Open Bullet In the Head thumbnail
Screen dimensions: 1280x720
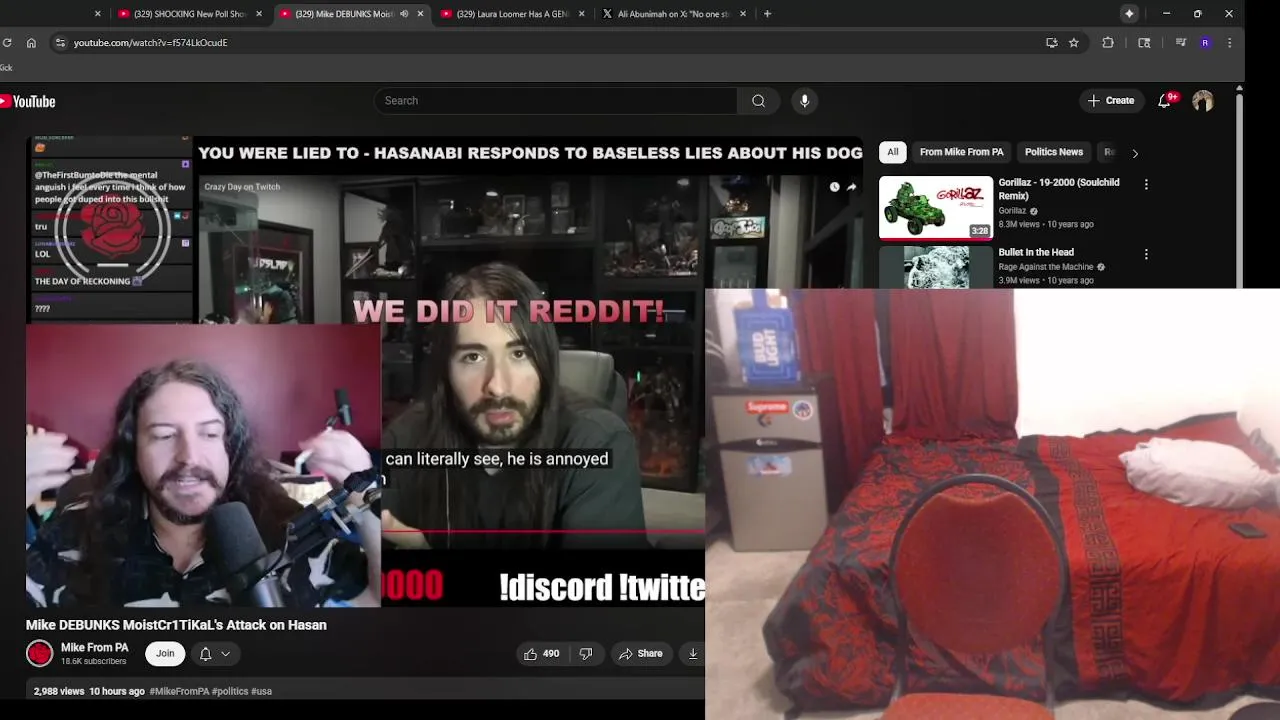pos(936,267)
